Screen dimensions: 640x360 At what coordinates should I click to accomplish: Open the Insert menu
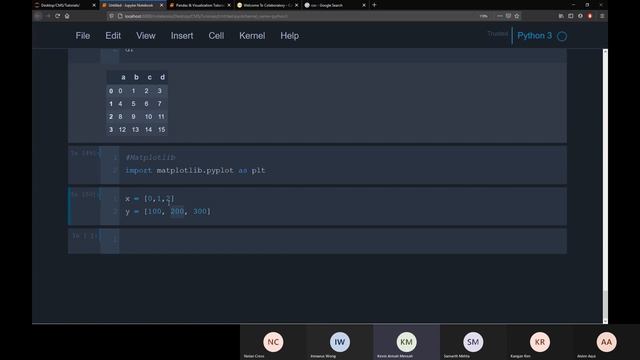(x=182, y=36)
